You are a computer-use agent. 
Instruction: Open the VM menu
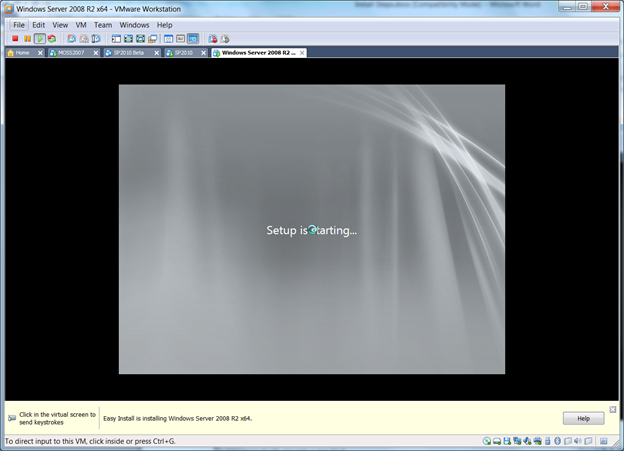tap(81, 25)
